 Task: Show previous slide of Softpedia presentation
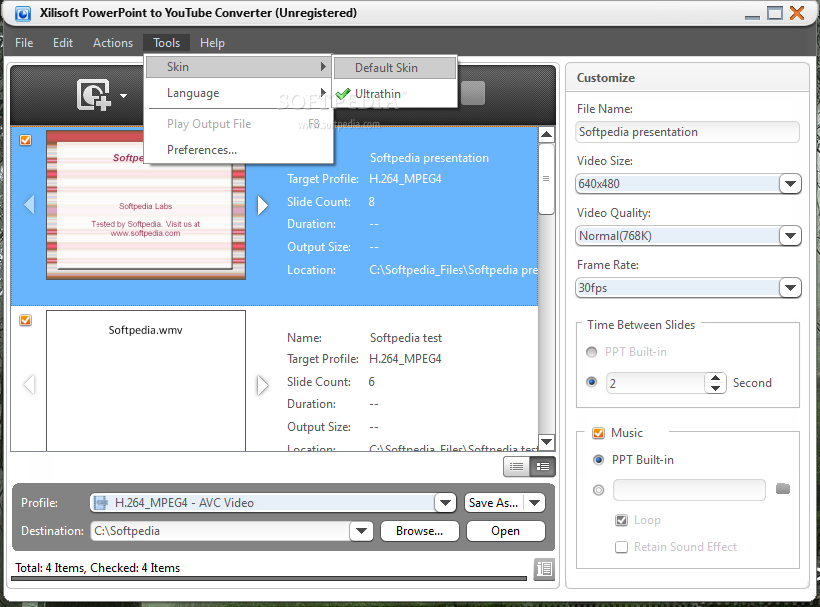click(29, 204)
